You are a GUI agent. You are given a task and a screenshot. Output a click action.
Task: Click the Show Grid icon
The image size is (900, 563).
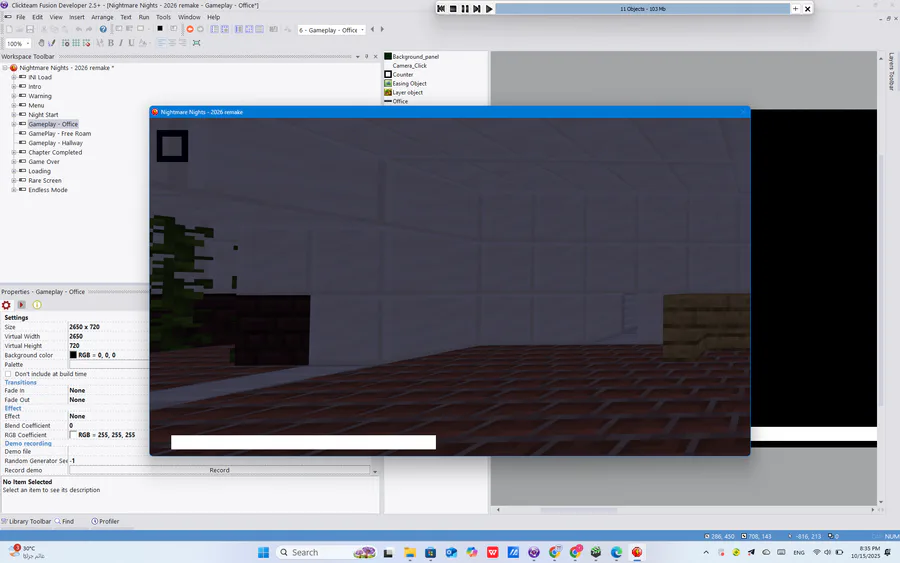(x=76, y=43)
